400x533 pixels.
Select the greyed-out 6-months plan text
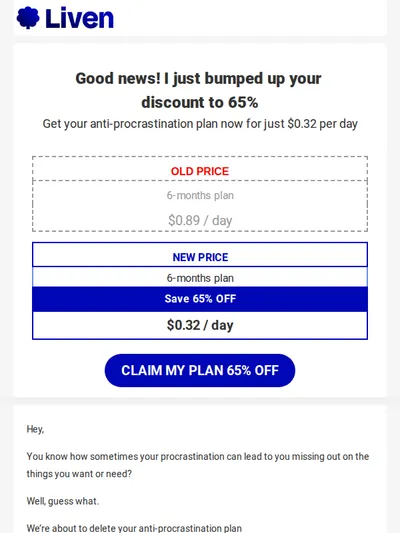(x=200, y=195)
